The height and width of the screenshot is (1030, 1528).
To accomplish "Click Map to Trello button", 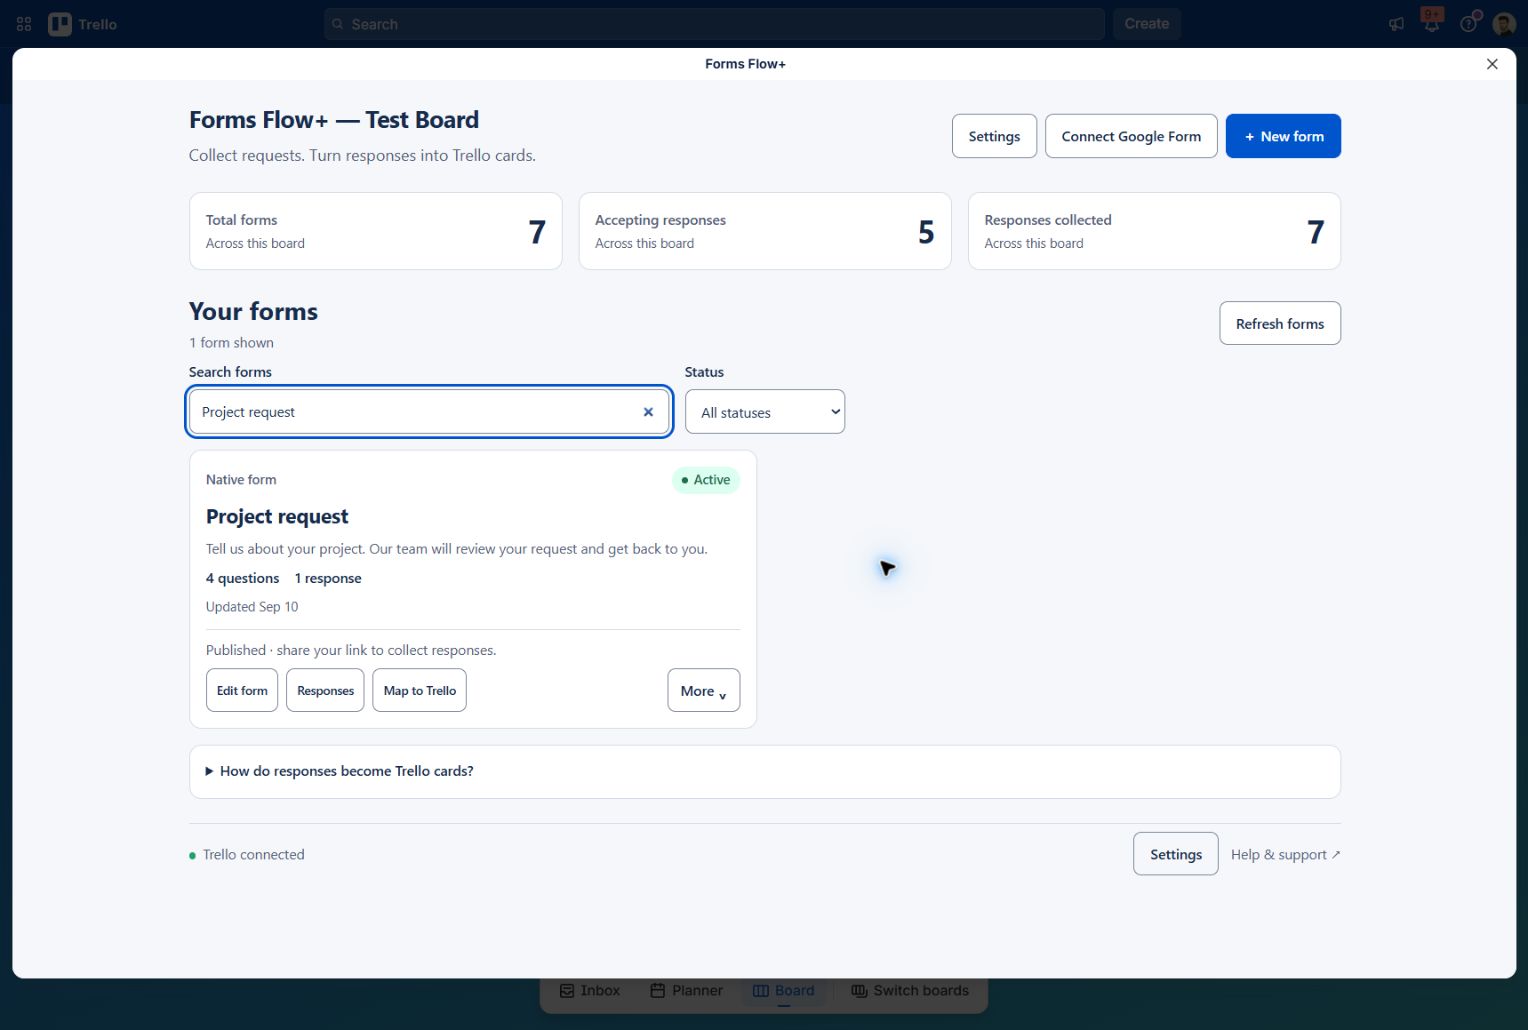I will [x=419, y=690].
